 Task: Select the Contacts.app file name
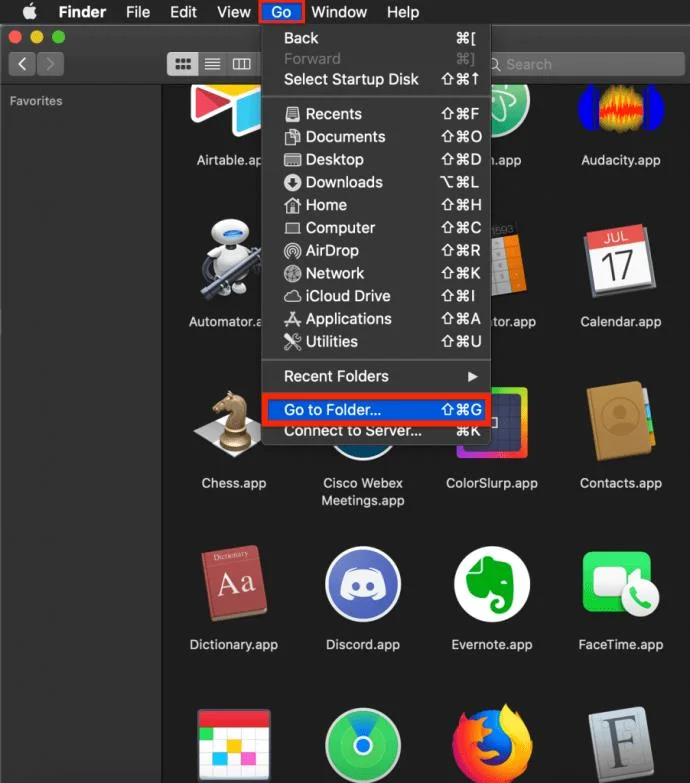pos(621,483)
